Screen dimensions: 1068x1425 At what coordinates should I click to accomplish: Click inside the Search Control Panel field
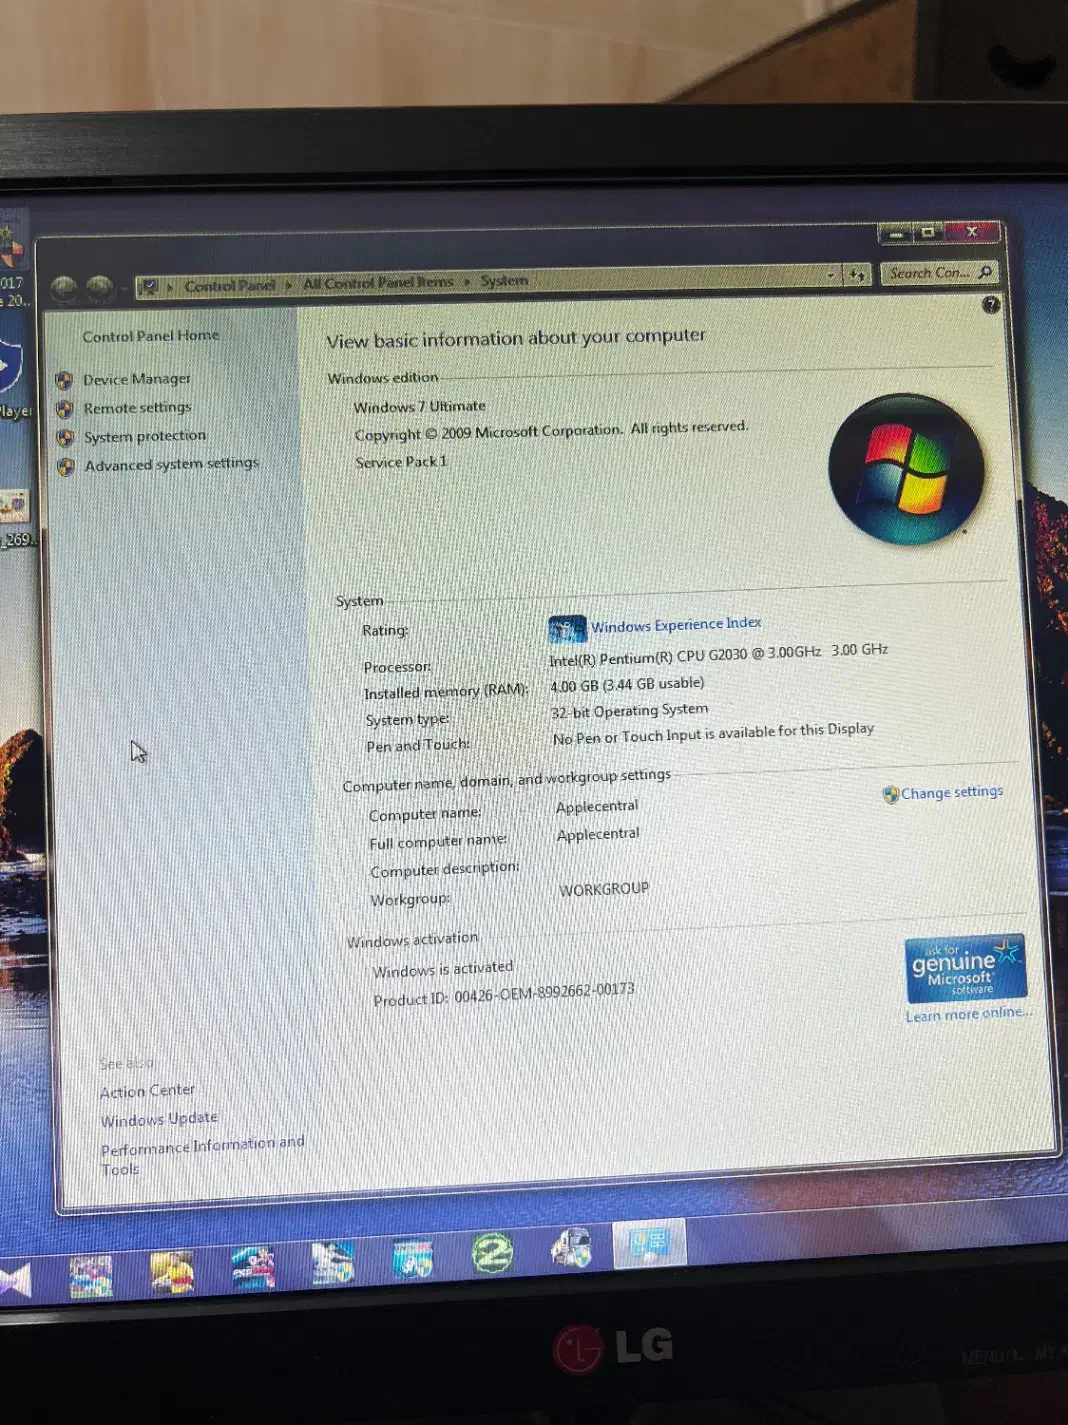coord(927,273)
